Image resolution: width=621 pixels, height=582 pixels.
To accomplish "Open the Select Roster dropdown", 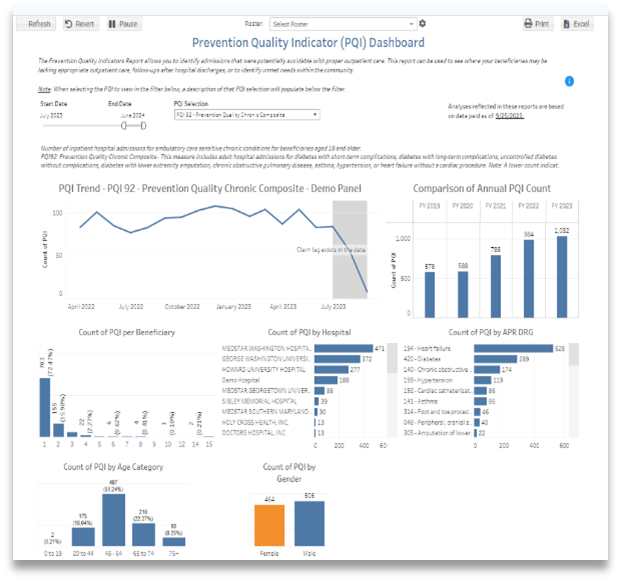I will point(342,23).
